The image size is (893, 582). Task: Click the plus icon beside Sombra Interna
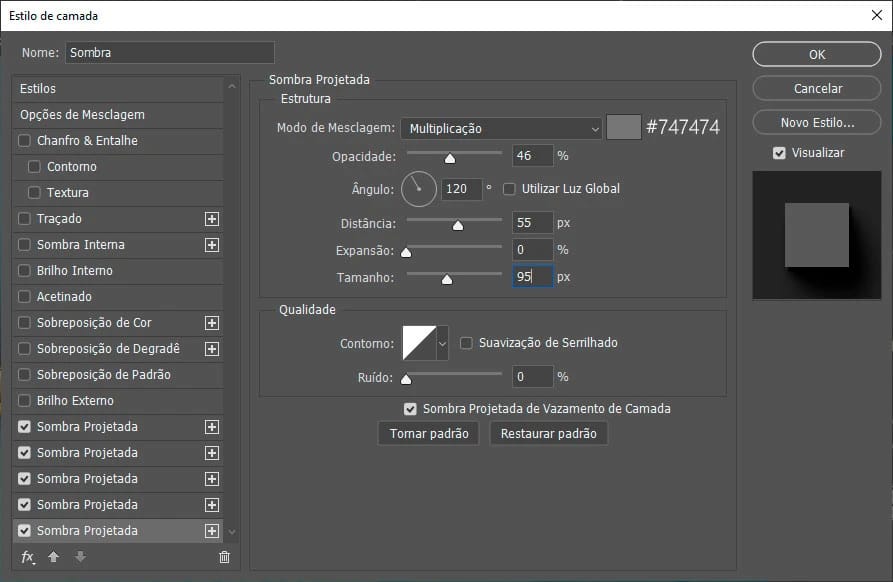211,245
